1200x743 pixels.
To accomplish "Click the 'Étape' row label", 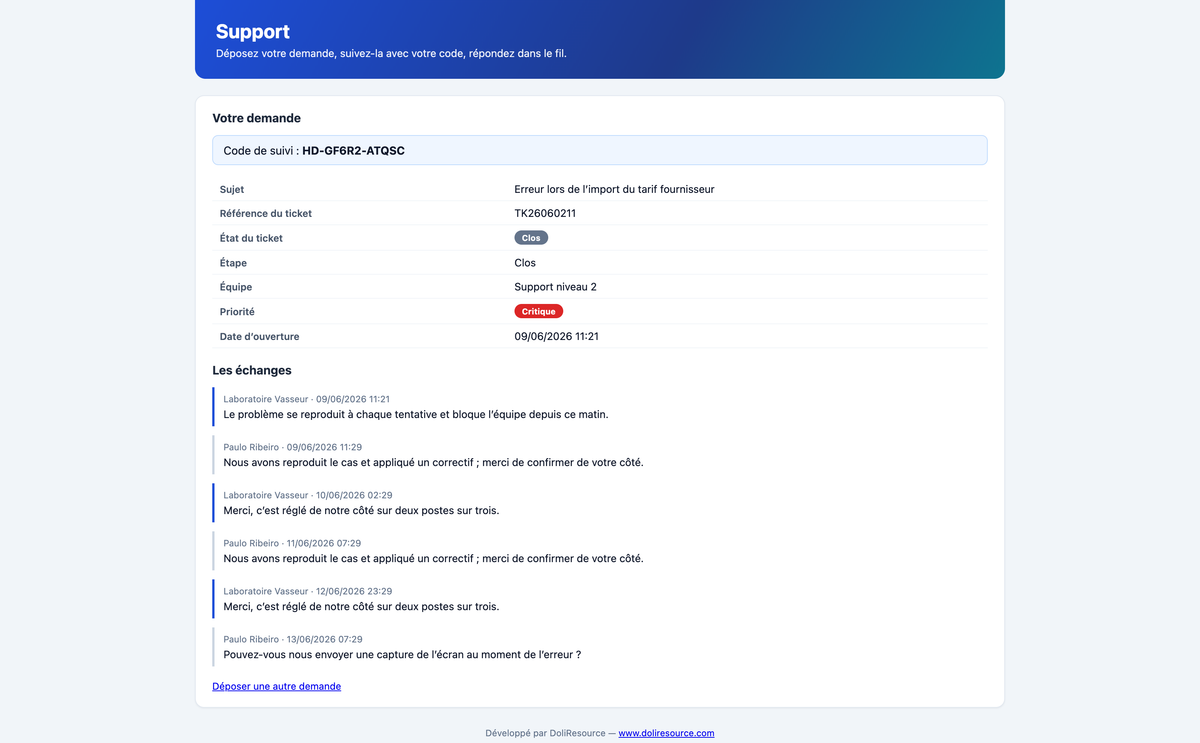I will (233, 263).
